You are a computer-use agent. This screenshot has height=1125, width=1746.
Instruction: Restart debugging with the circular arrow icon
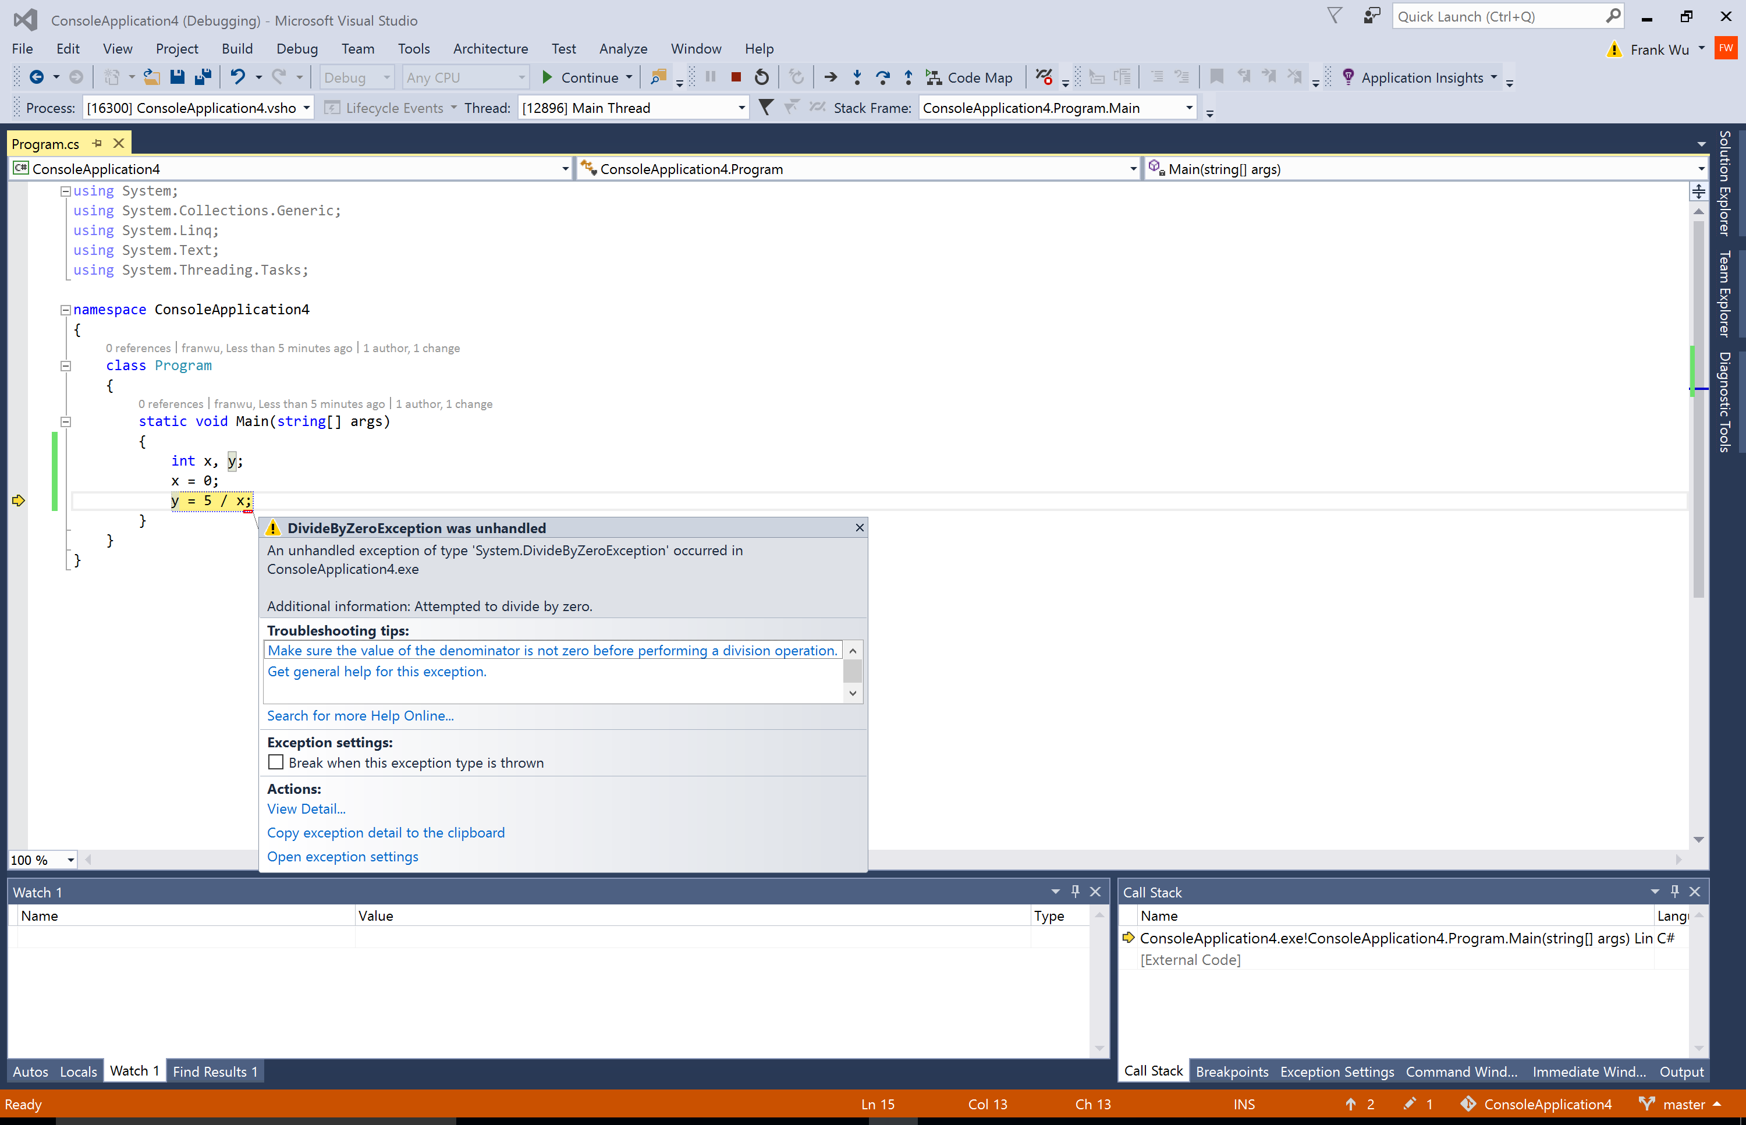point(762,77)
